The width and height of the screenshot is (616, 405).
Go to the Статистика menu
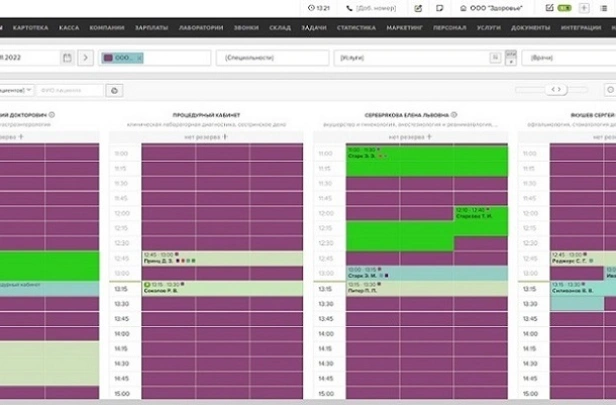coord(356,28)
